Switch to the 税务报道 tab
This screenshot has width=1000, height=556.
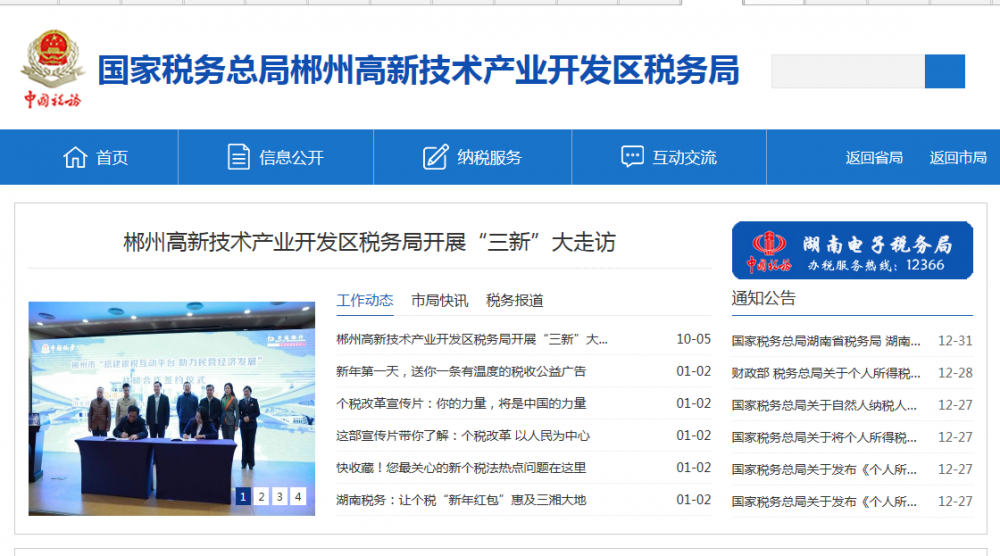coord(515,300)
